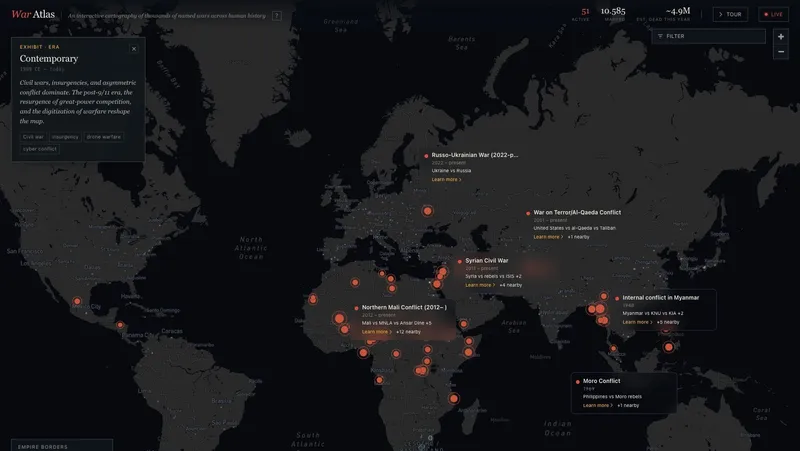Click the Mozambique coast conflict marker
Screen dimensions: 800x451
pos(454,398)
